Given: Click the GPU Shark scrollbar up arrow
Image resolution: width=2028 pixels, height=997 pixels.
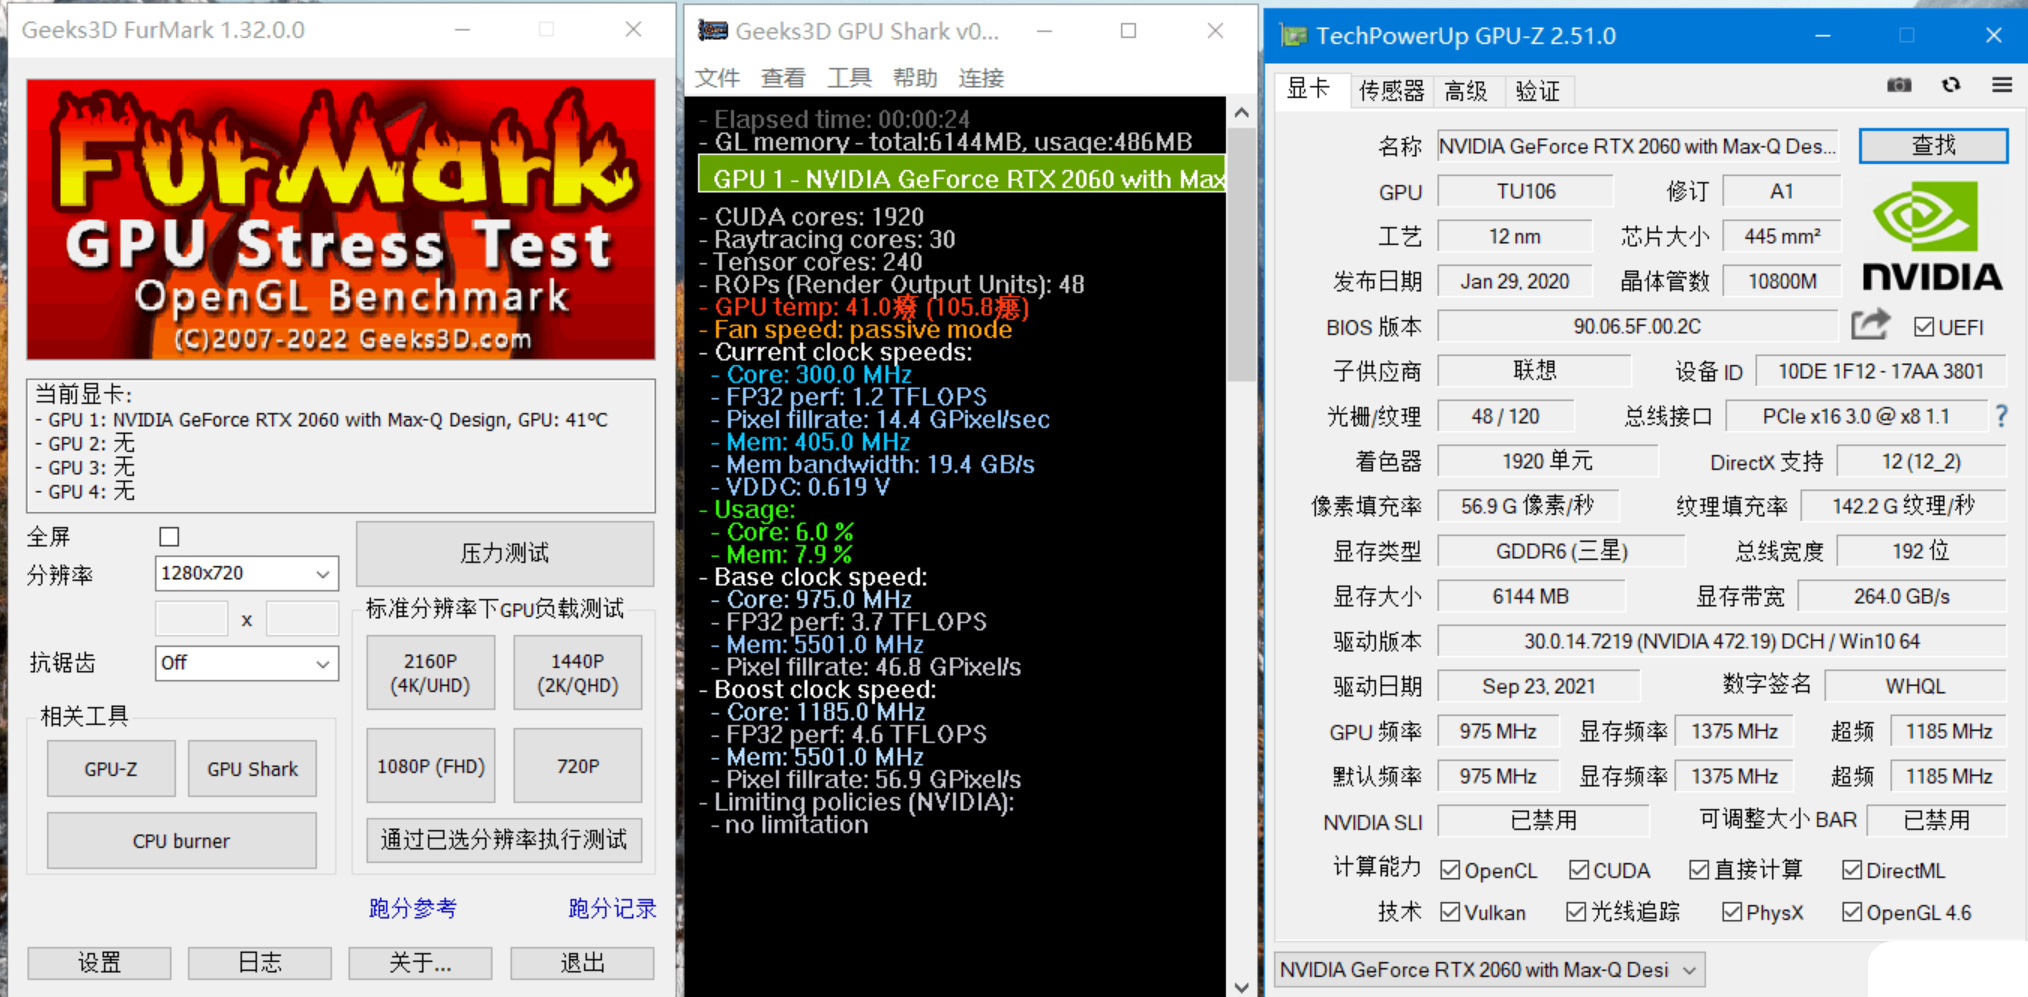Looking at the screenshot, I should tap(1241, 113).
